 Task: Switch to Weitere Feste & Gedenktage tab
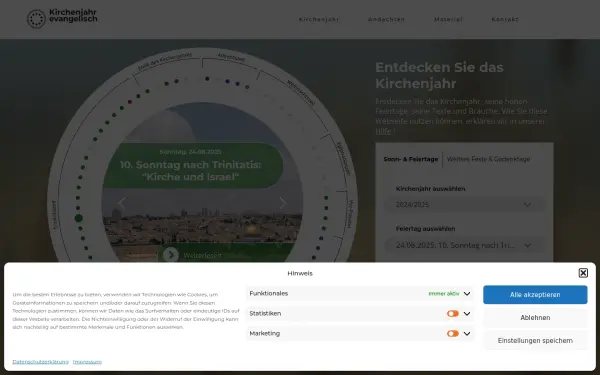pos(488,159)
